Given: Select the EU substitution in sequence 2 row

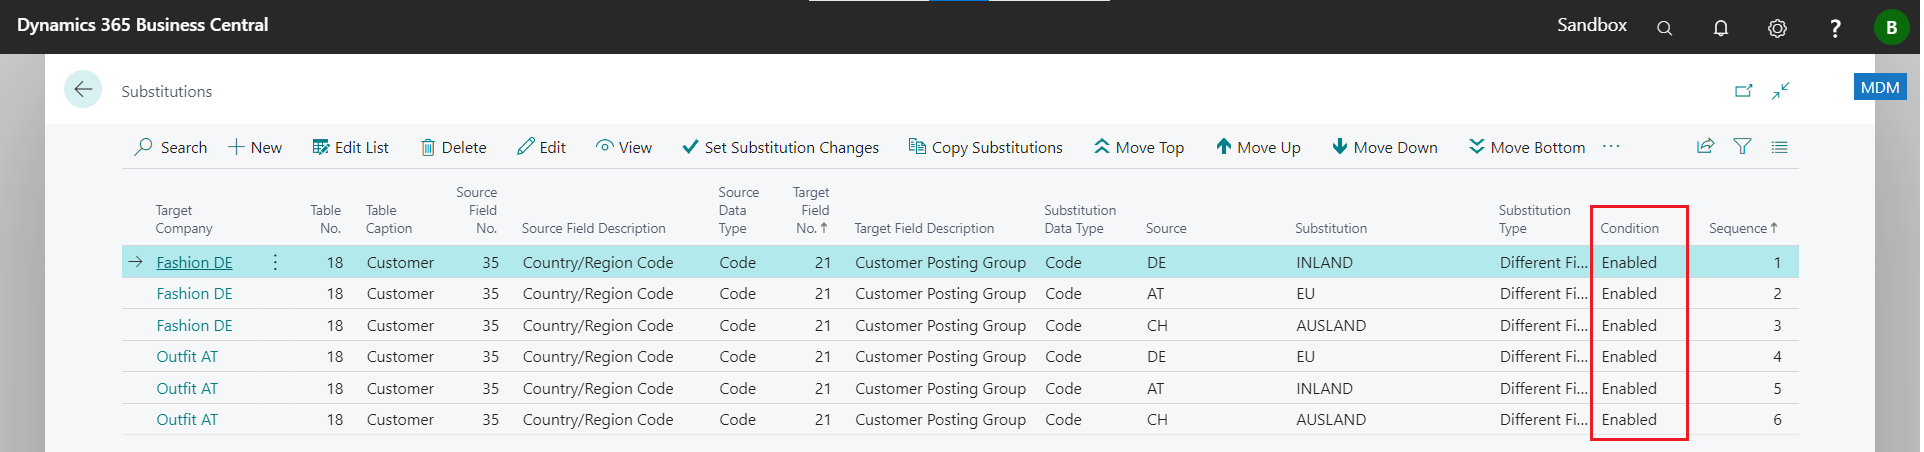Looking at the screenshot, I should pos(1305,293).
